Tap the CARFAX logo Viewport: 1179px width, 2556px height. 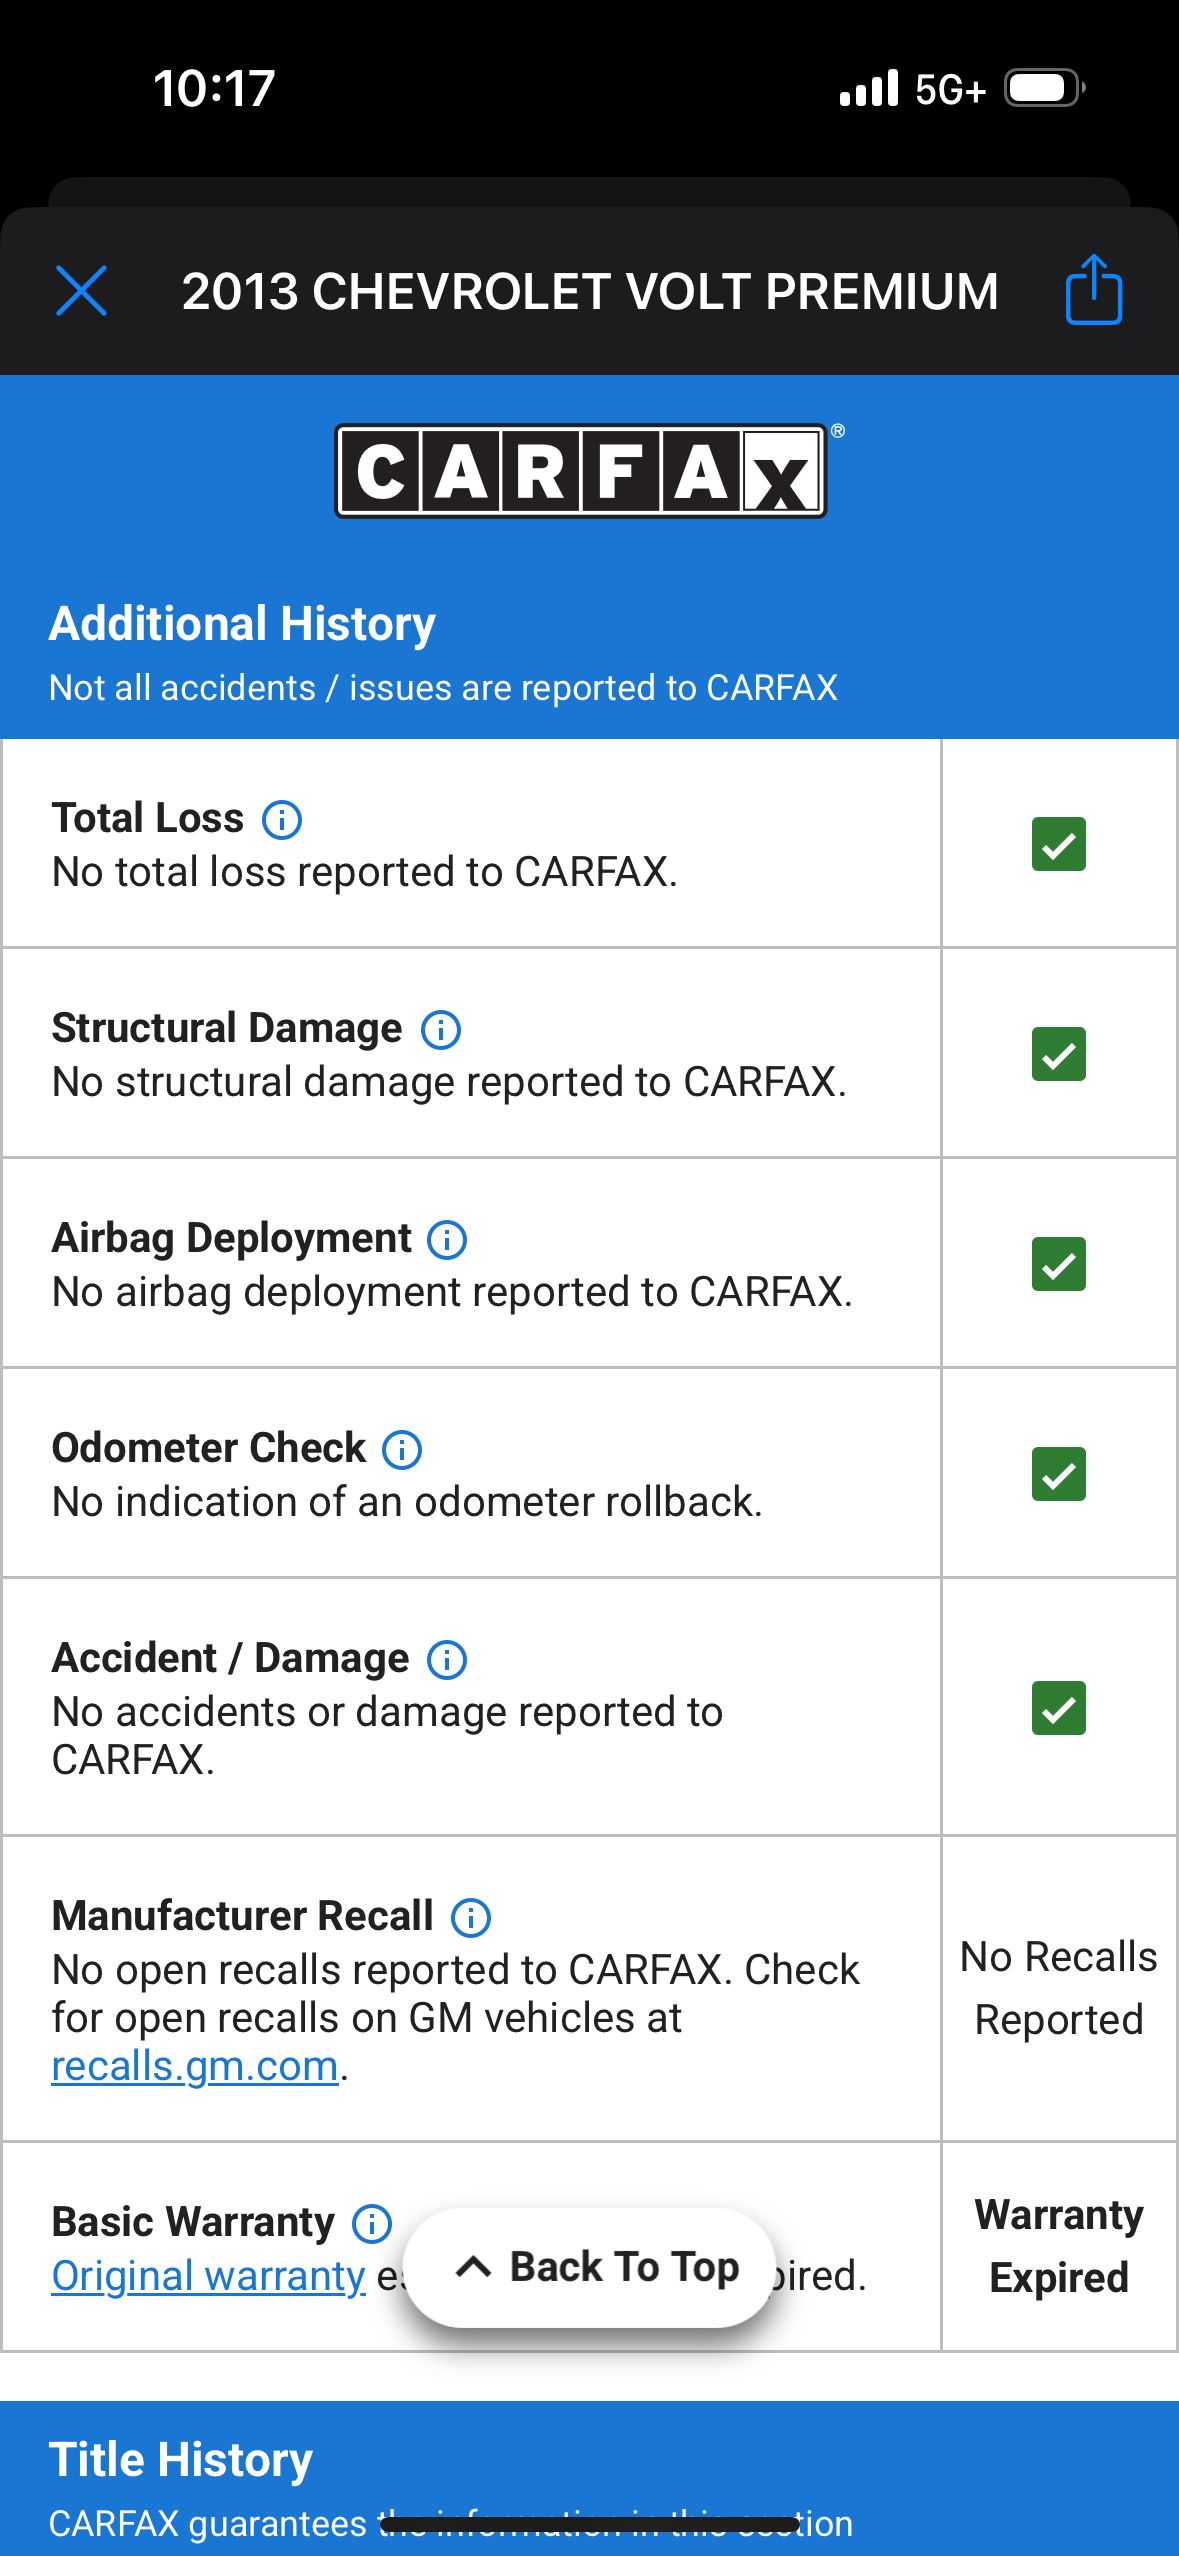(x=581, y=471)
